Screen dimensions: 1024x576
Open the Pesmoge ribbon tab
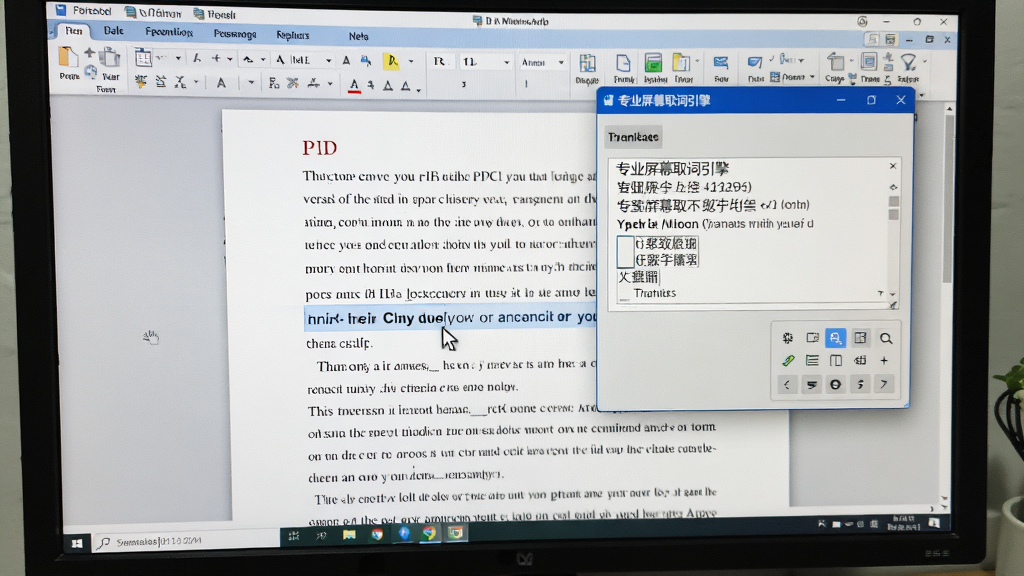(235, 34)
